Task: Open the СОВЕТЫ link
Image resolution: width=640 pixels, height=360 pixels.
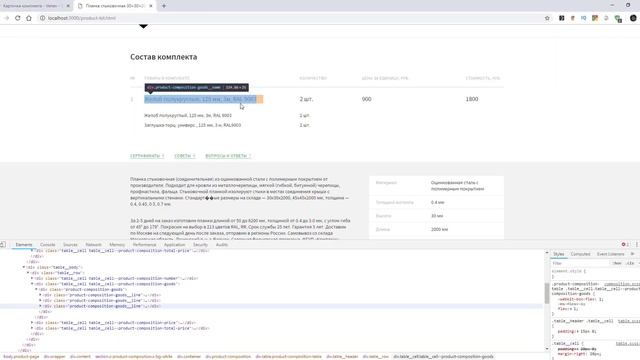Action: click(185, 156)
